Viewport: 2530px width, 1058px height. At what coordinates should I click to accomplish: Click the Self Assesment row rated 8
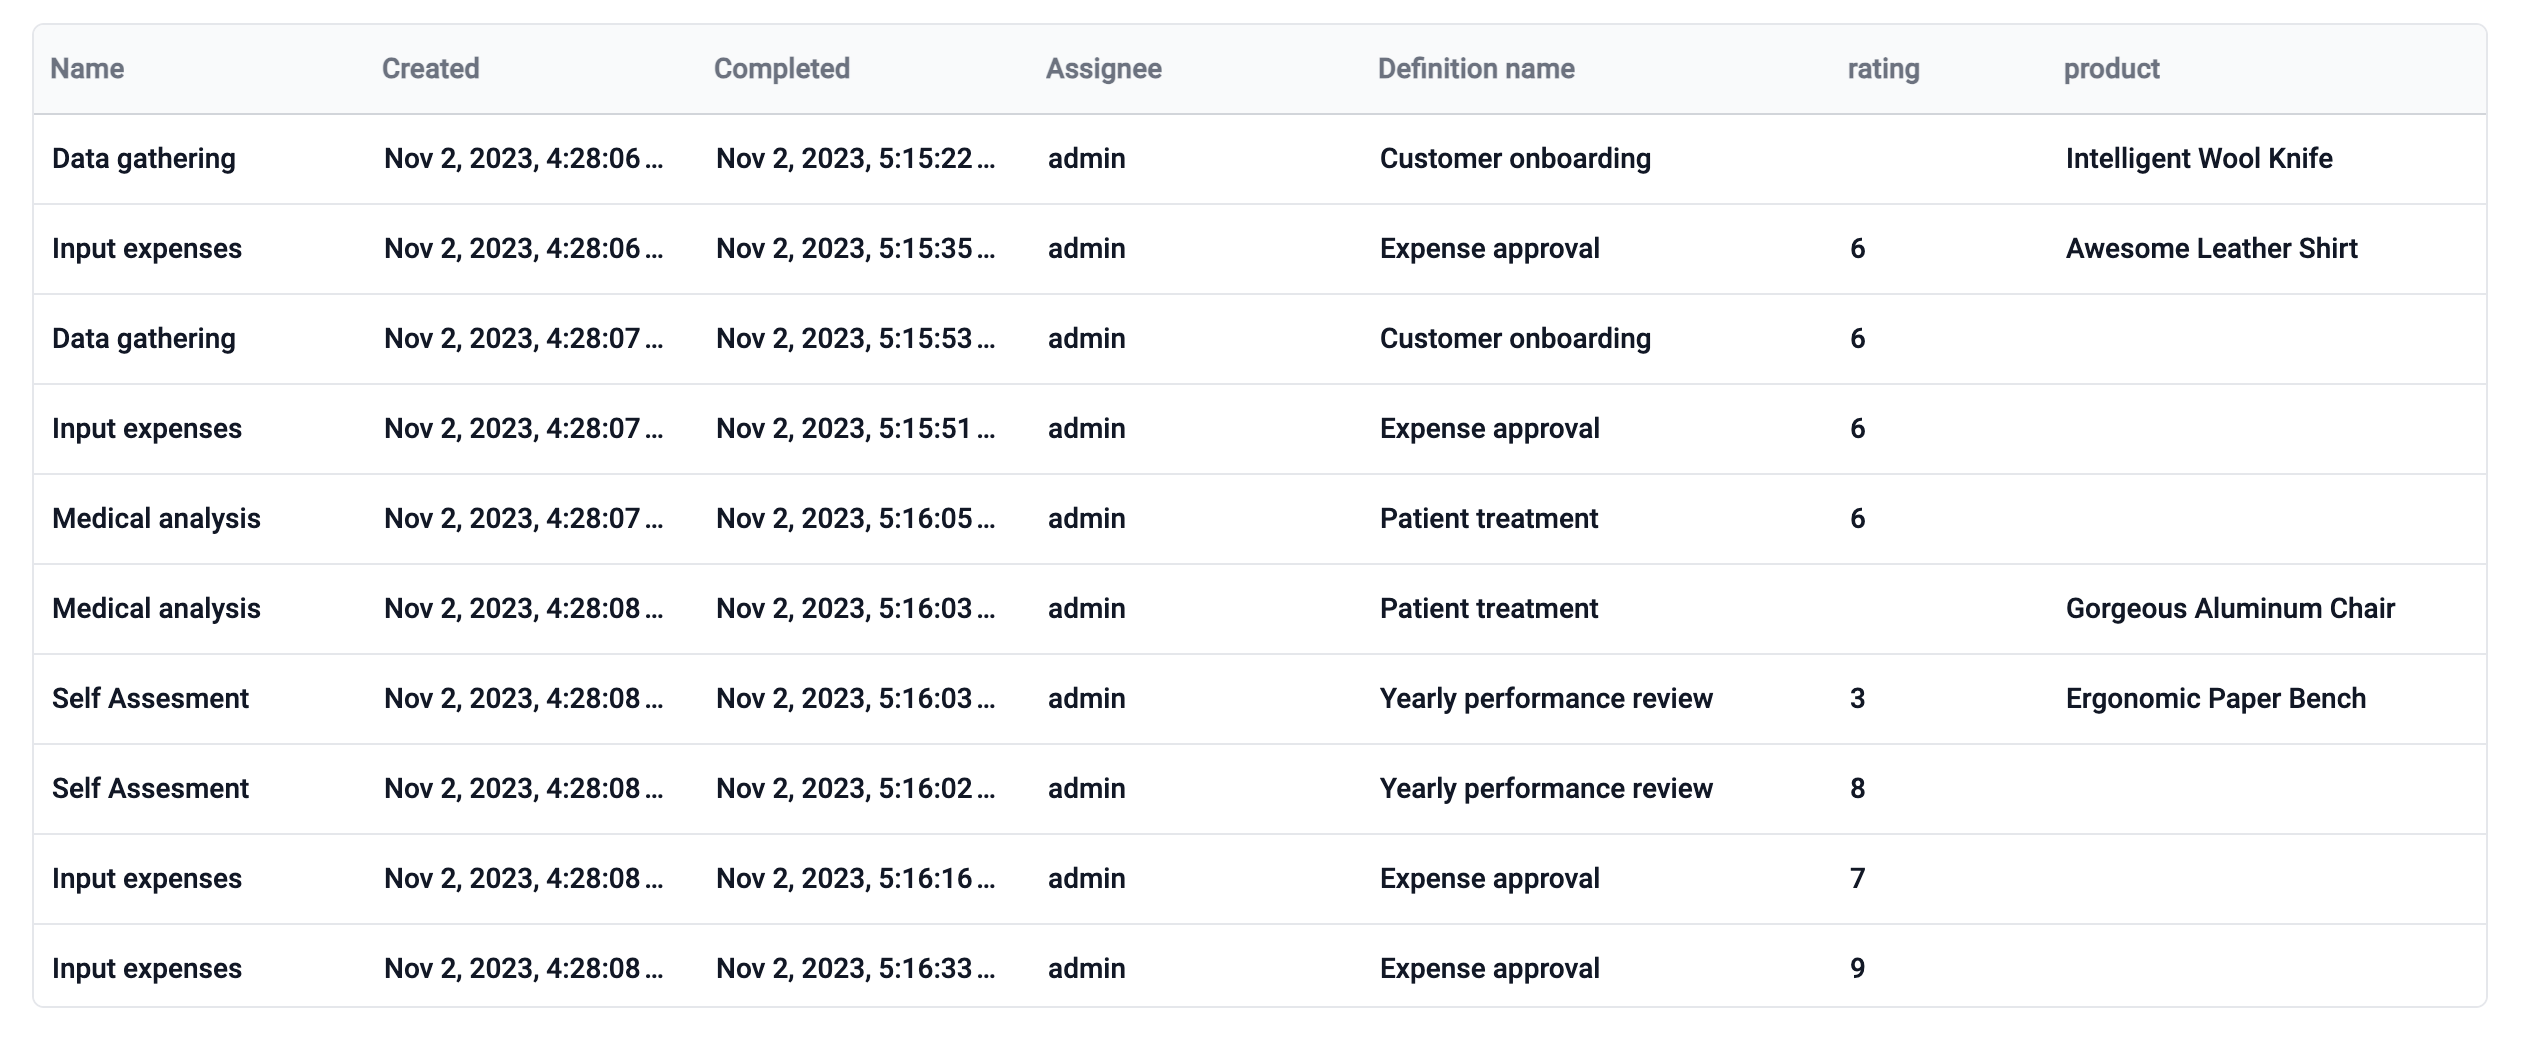point(151,788)
